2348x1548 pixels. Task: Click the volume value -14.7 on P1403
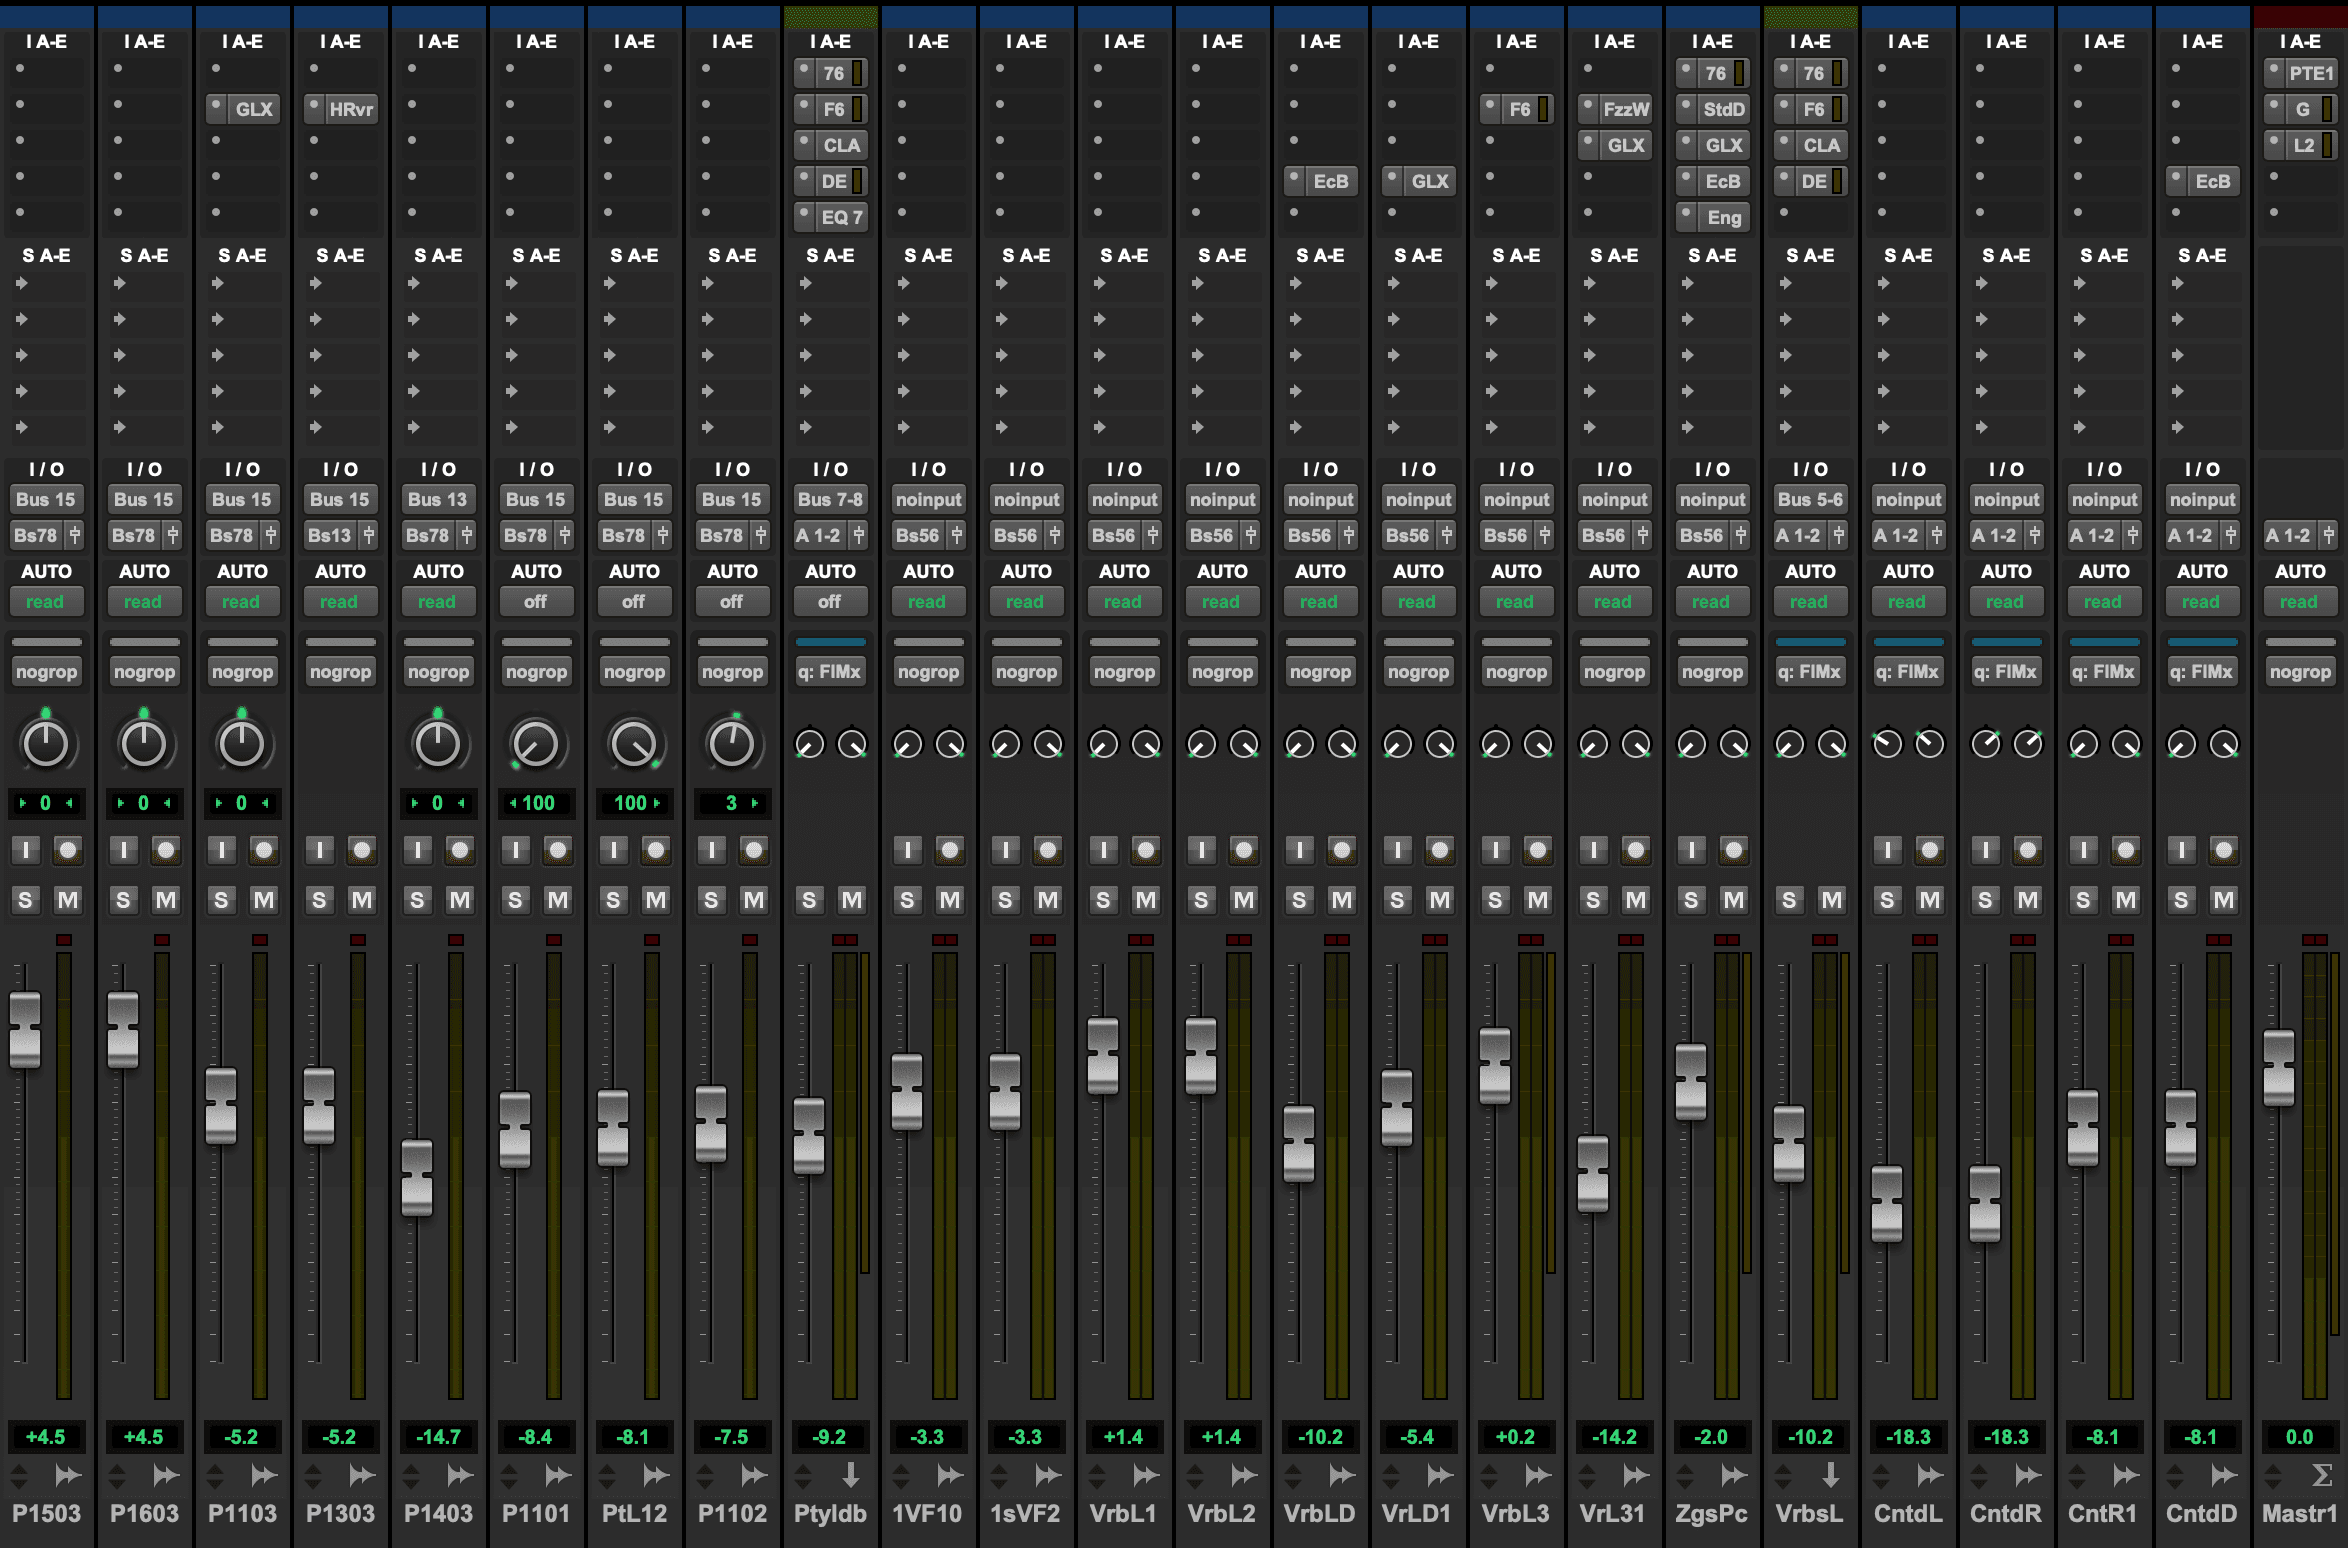pos(438,1437)
